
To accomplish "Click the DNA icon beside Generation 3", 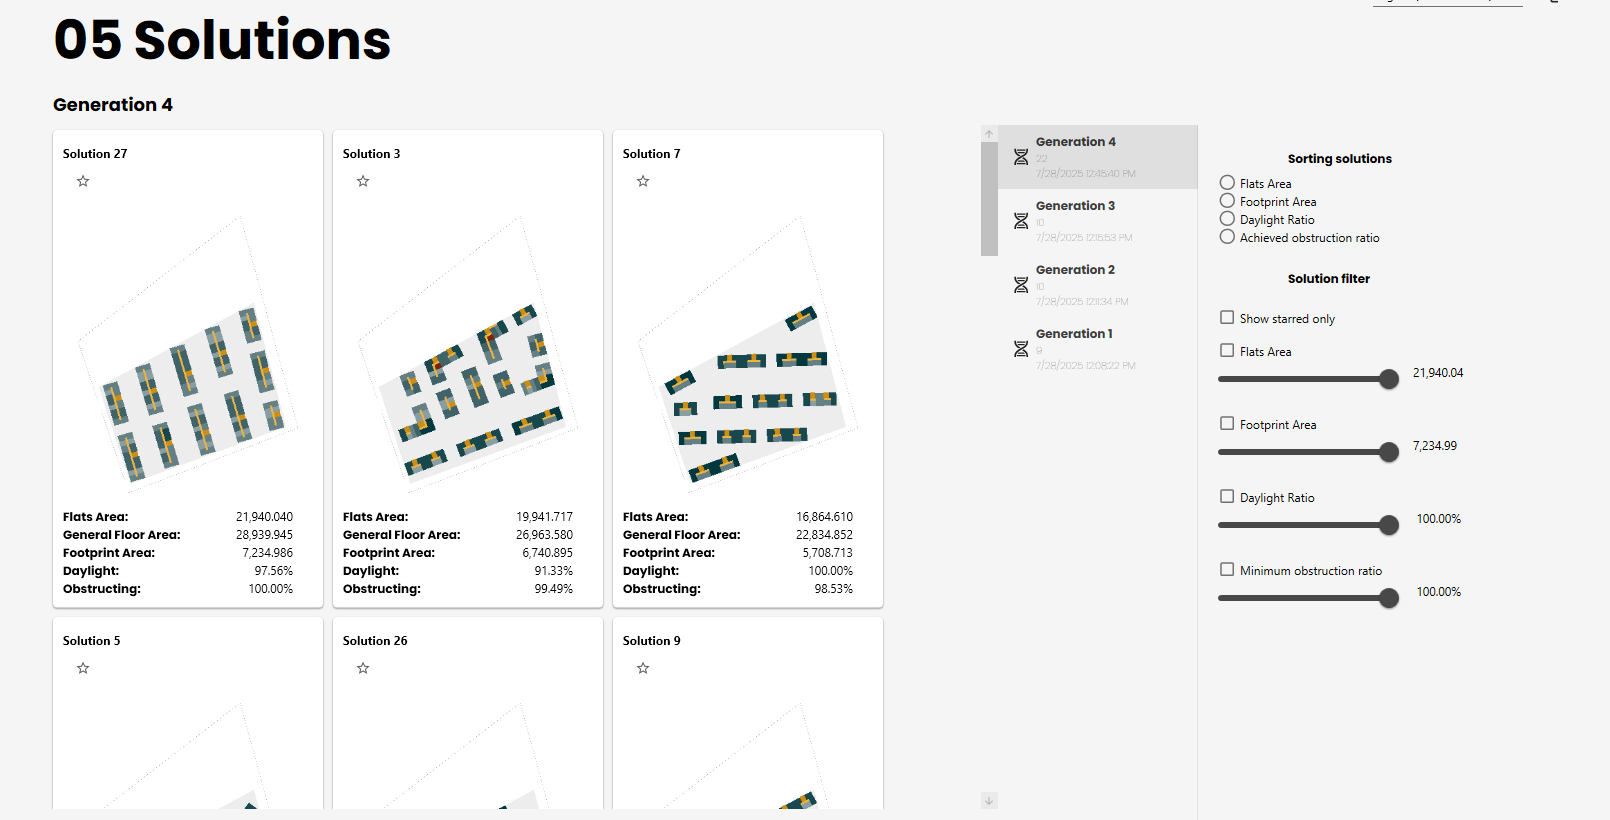I will coord(1021,221).
